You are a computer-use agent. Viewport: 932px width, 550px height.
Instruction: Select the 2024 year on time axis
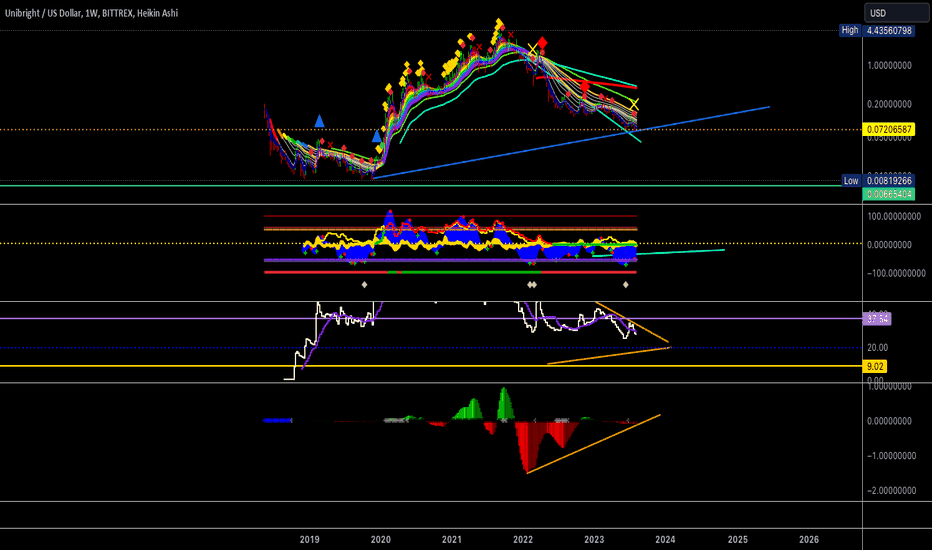tap(665, 539)
